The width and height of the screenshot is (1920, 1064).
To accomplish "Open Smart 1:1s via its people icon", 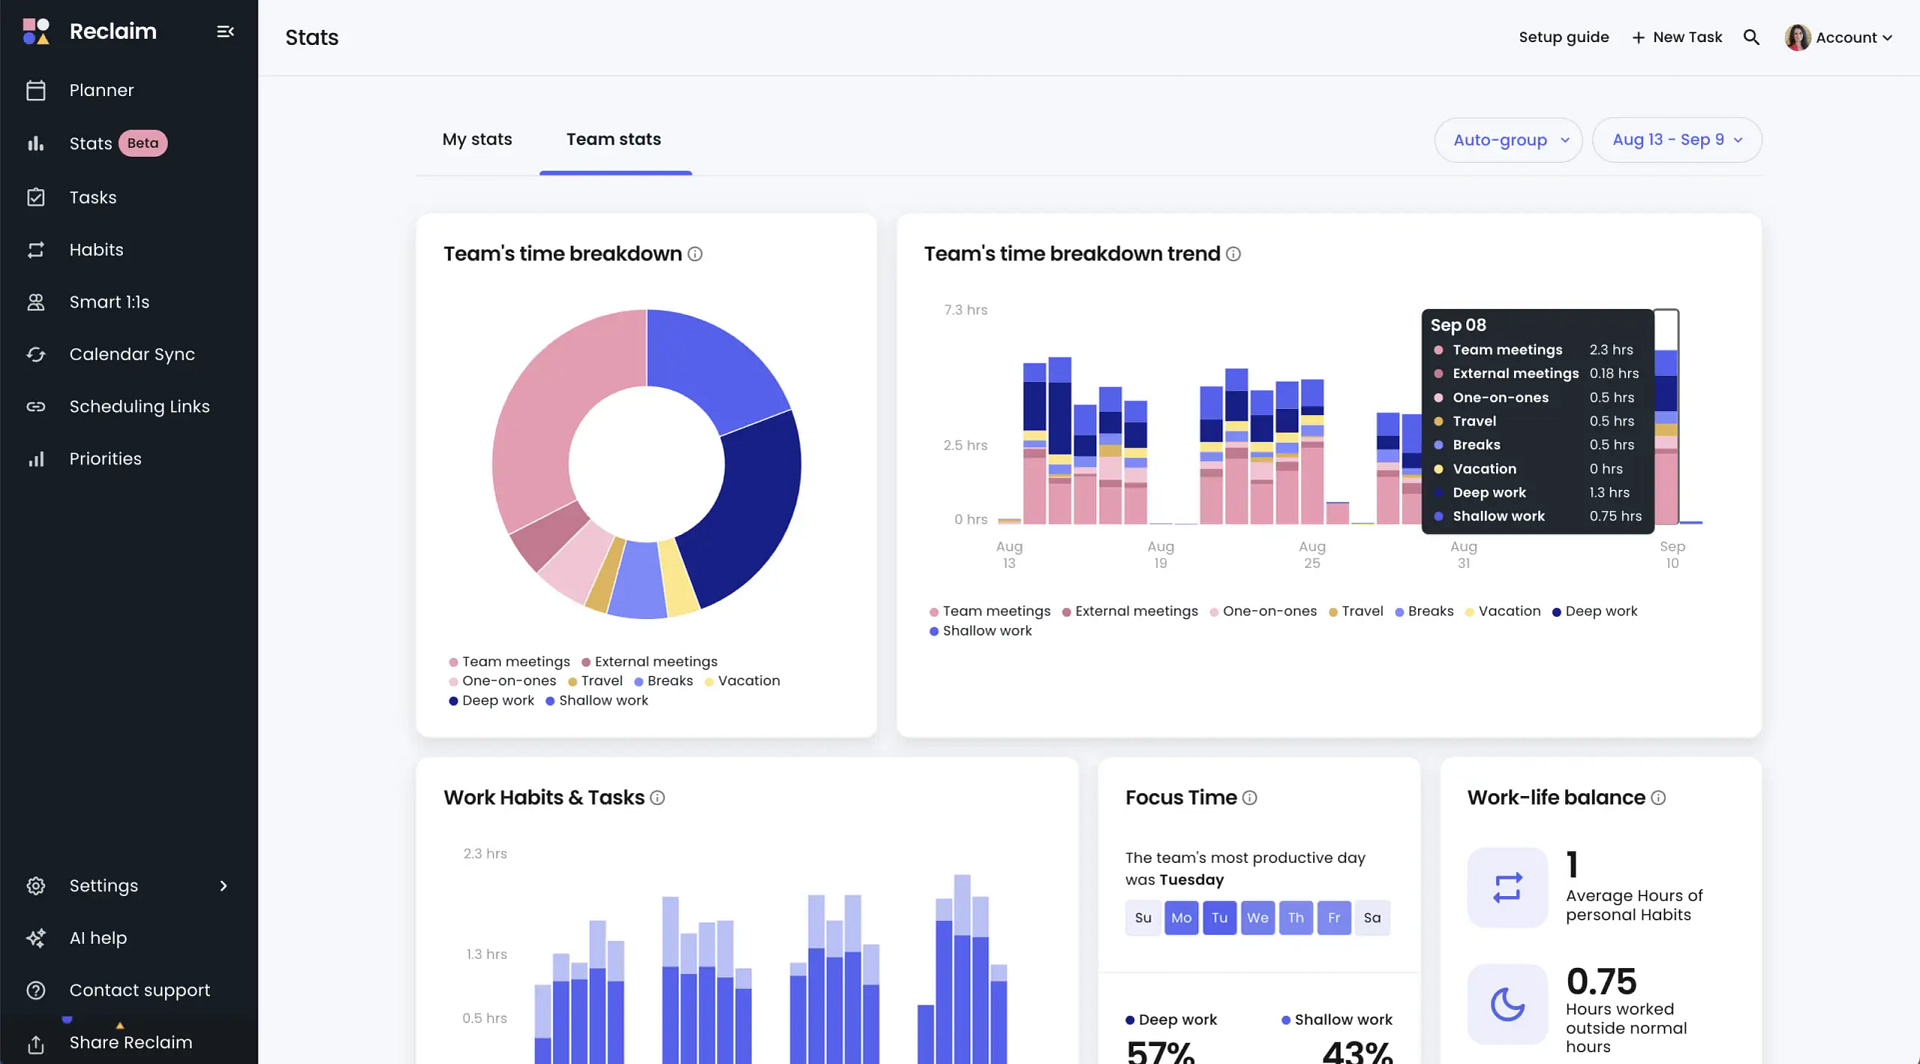I will [x=36, y=302].
